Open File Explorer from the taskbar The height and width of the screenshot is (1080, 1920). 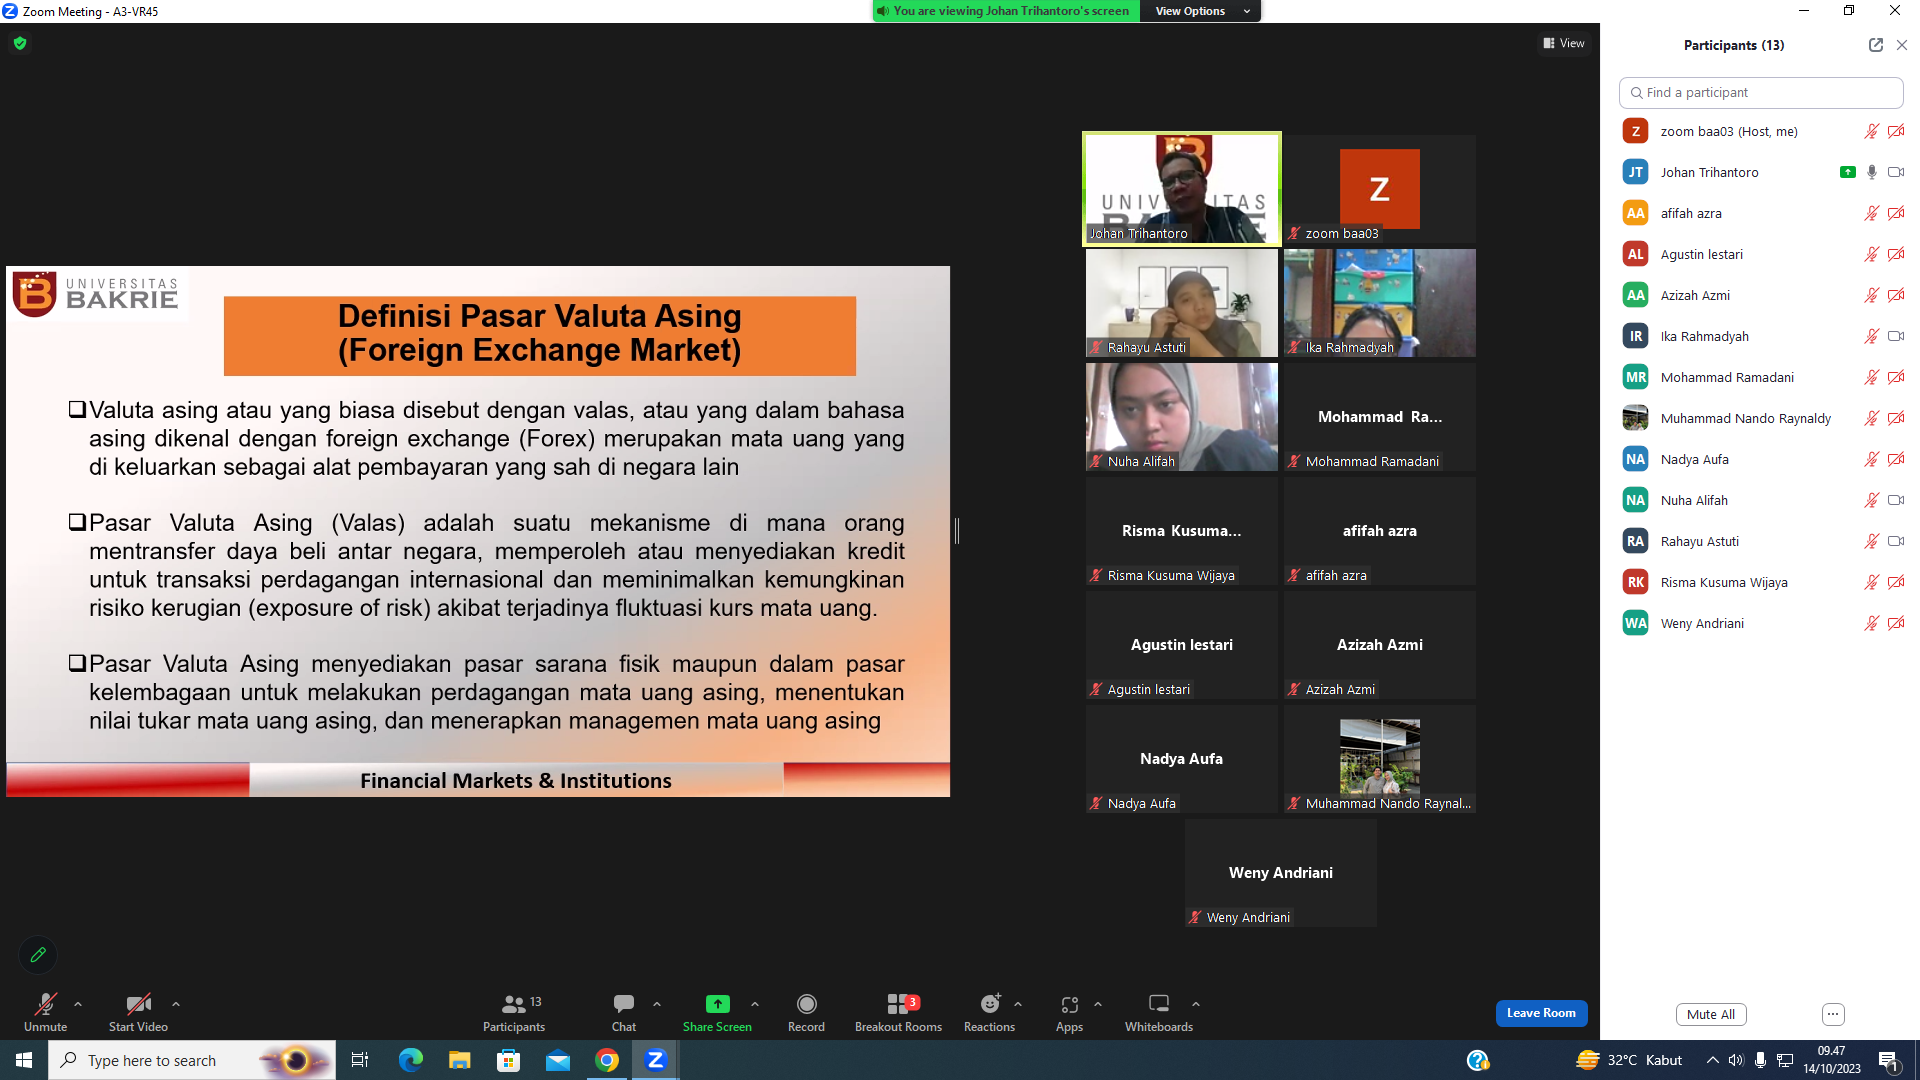(x=459, y=1060)
